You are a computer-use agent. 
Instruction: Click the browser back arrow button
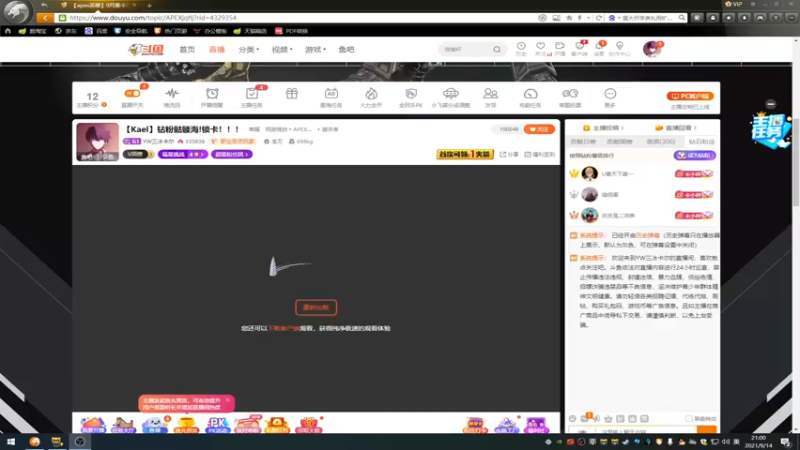click(45, 18)
